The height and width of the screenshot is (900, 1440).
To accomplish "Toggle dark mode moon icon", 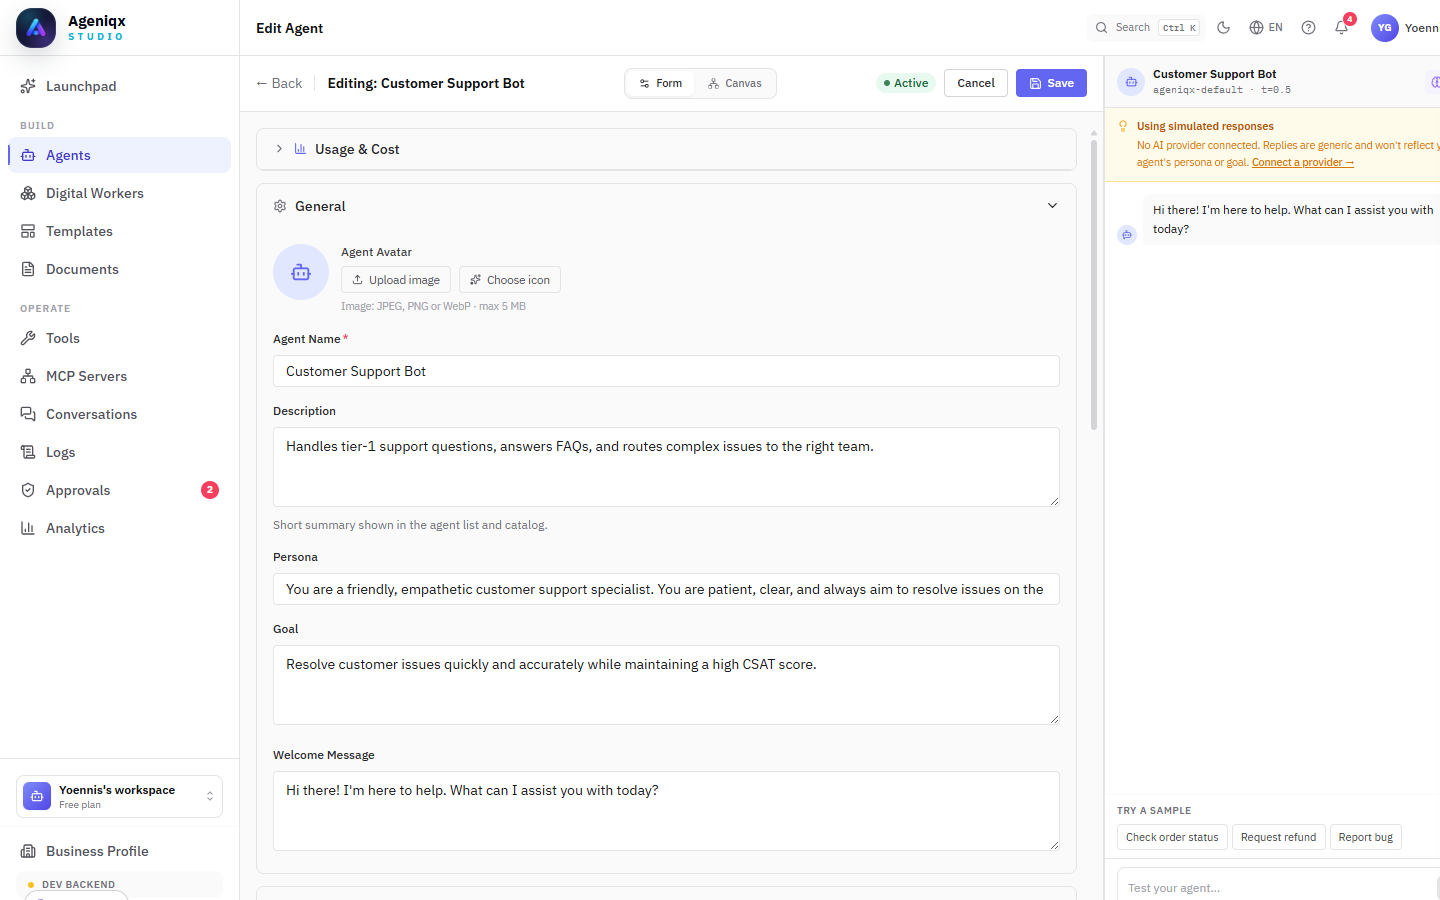I will 1223,28.
